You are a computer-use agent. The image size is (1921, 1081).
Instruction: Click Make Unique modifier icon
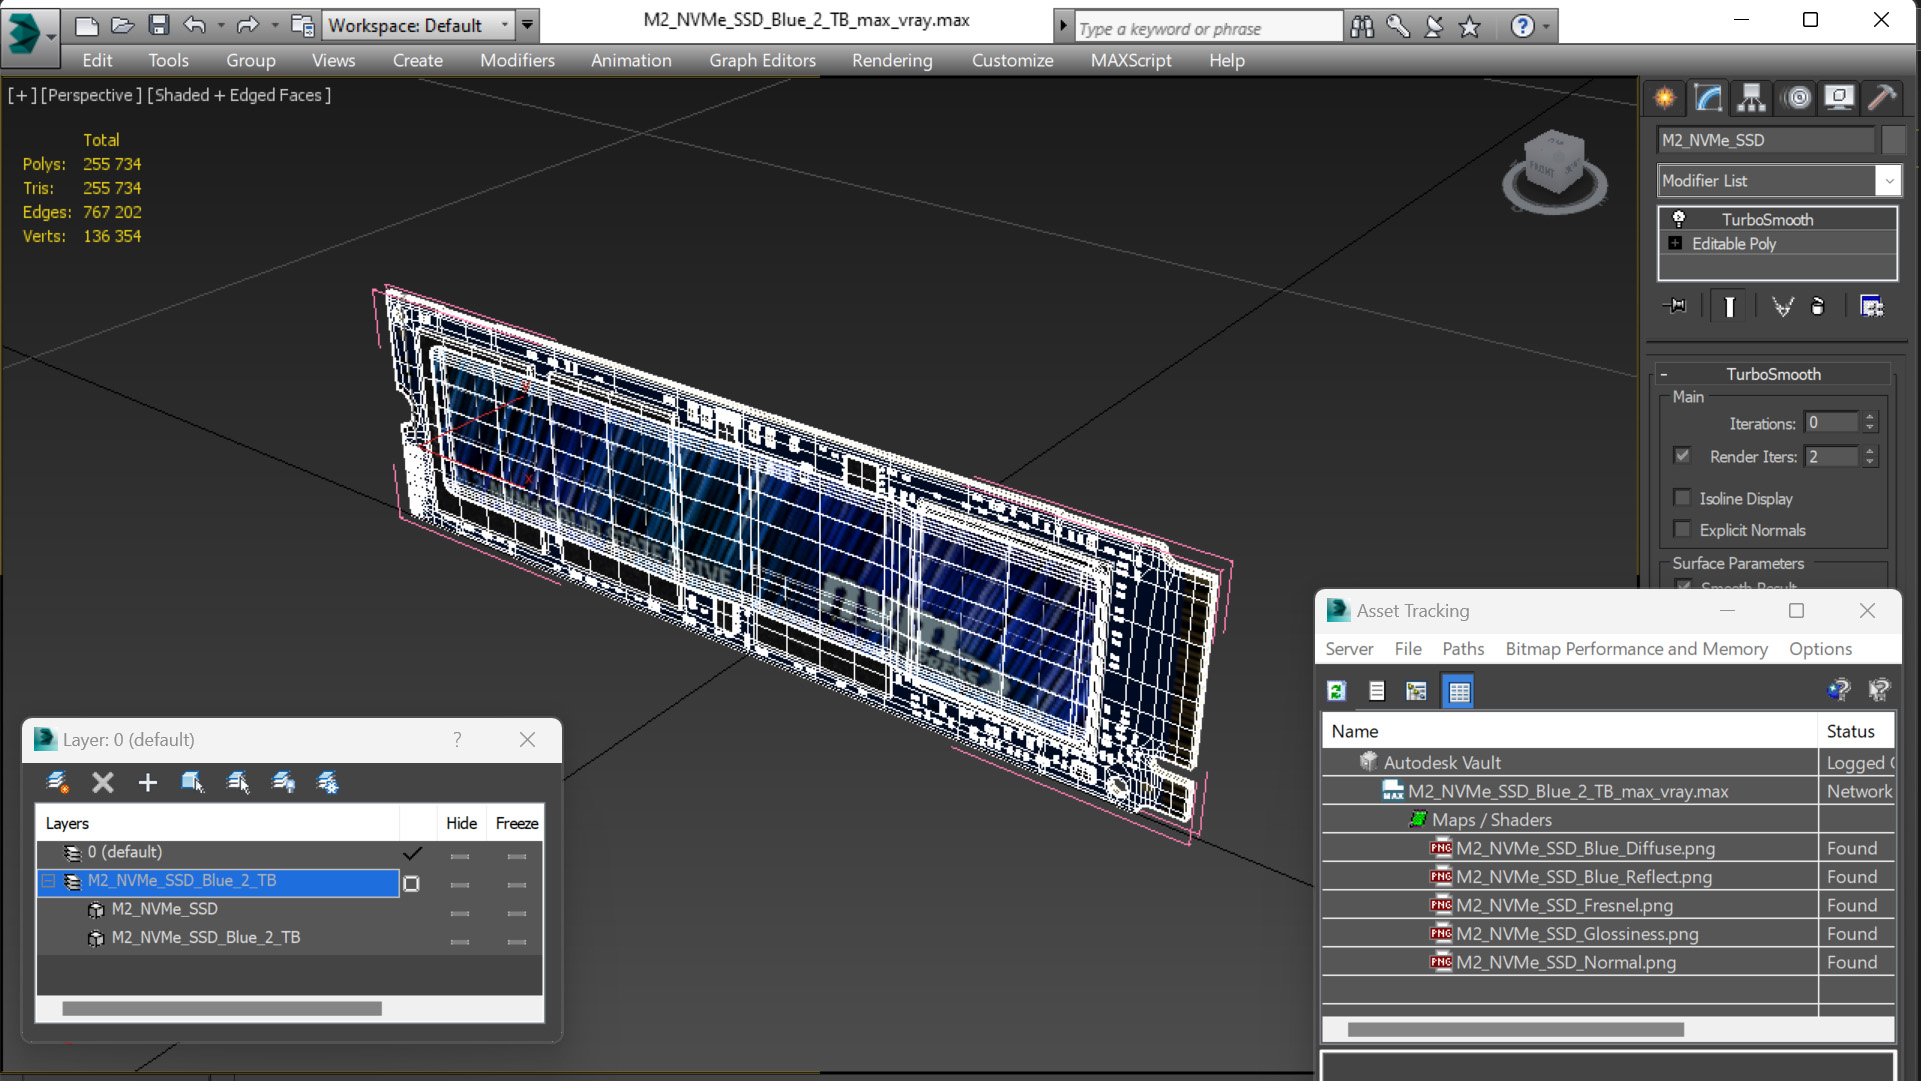pyautogui.click(x=1782, y=306)
